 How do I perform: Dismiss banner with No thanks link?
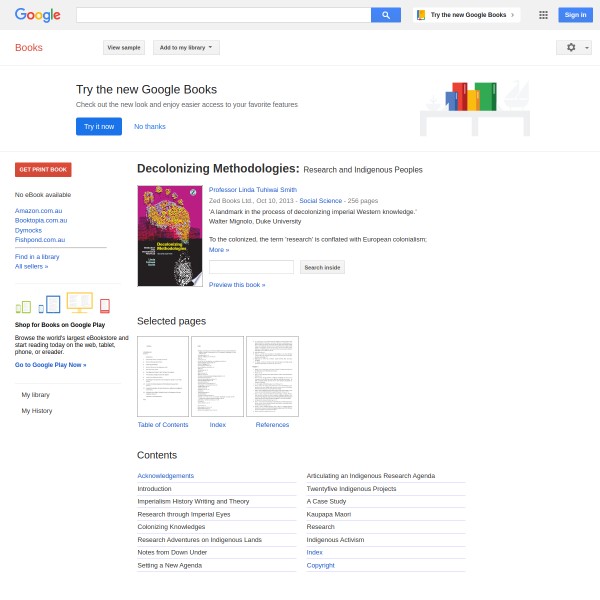coord(150,126)
